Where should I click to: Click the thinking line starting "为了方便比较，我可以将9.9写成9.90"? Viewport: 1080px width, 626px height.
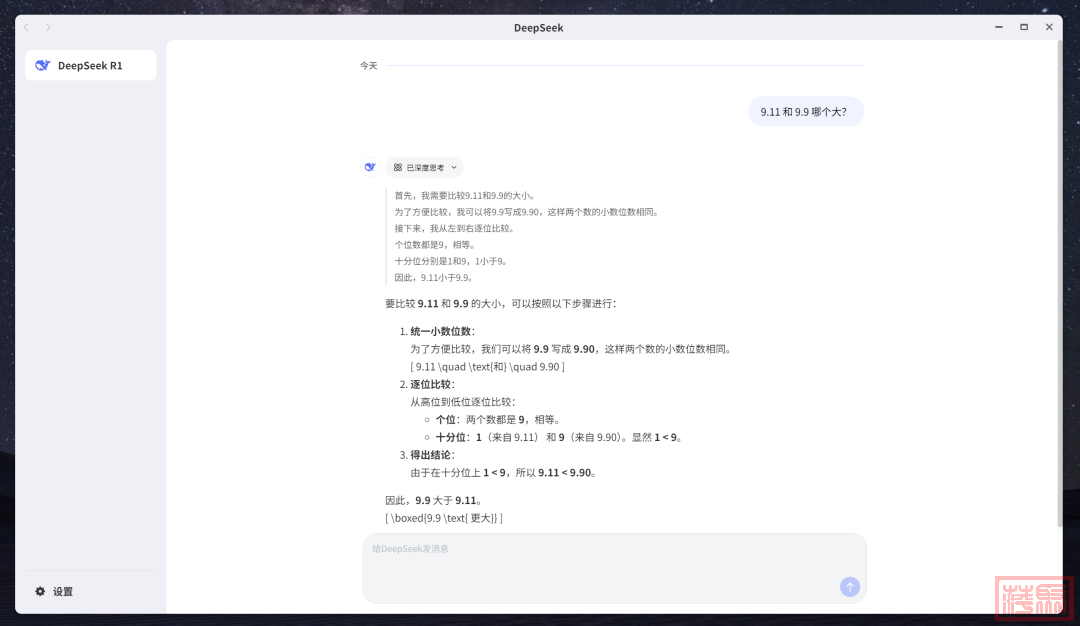(x=527, y=212)
